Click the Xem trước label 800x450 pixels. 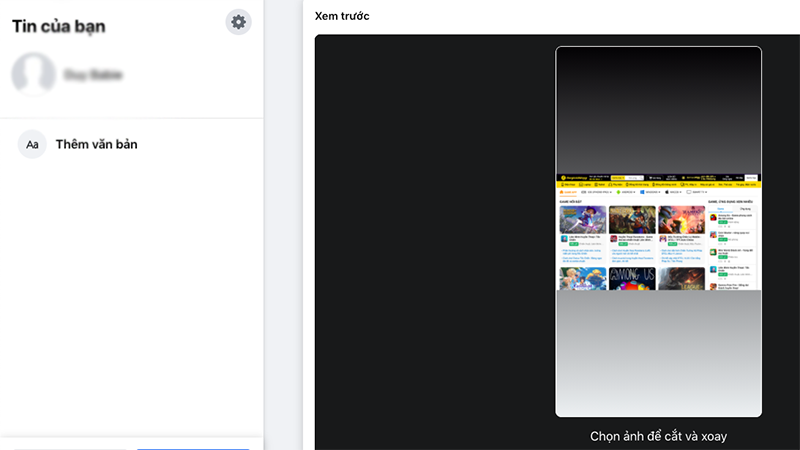click(342, 16)
